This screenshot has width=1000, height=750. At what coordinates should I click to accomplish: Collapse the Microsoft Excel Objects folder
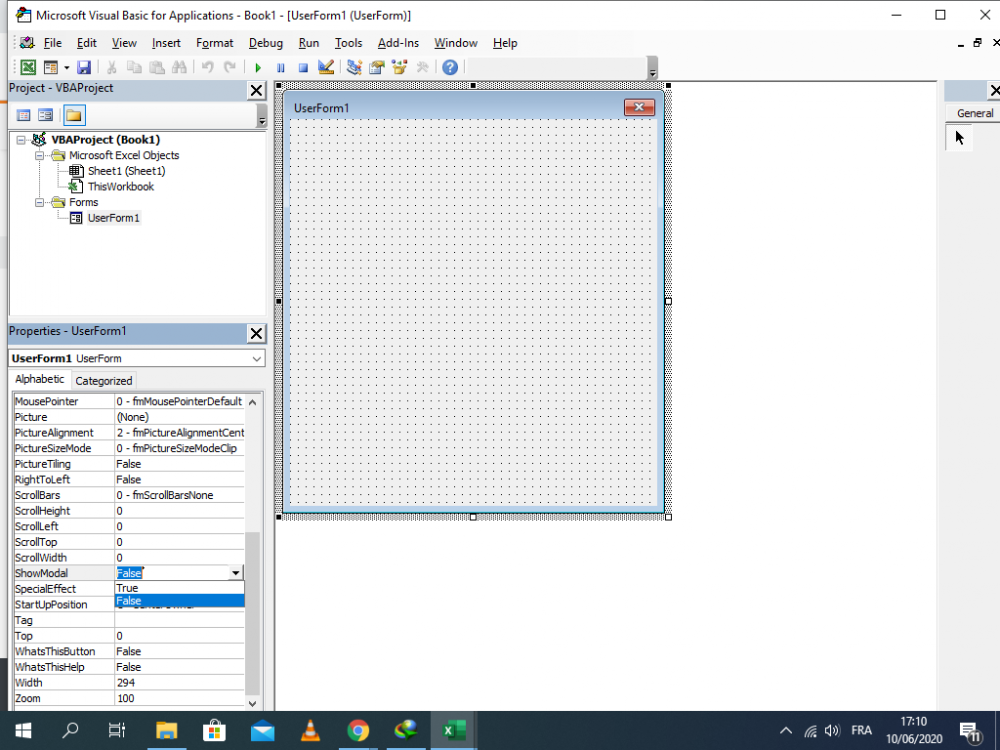click(x=40, y=156)
